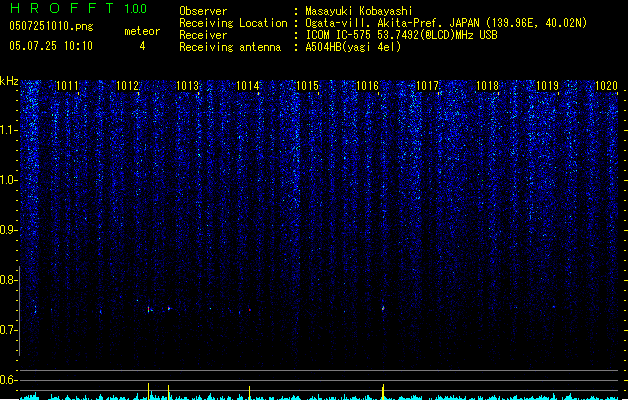
Task: Click the 0.7 kHz frequency tick label
Action: 8,330
